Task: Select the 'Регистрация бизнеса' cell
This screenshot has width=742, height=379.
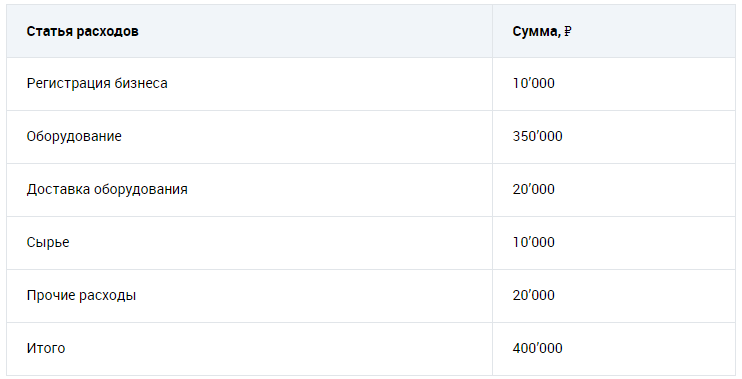Action: (249, 84)
